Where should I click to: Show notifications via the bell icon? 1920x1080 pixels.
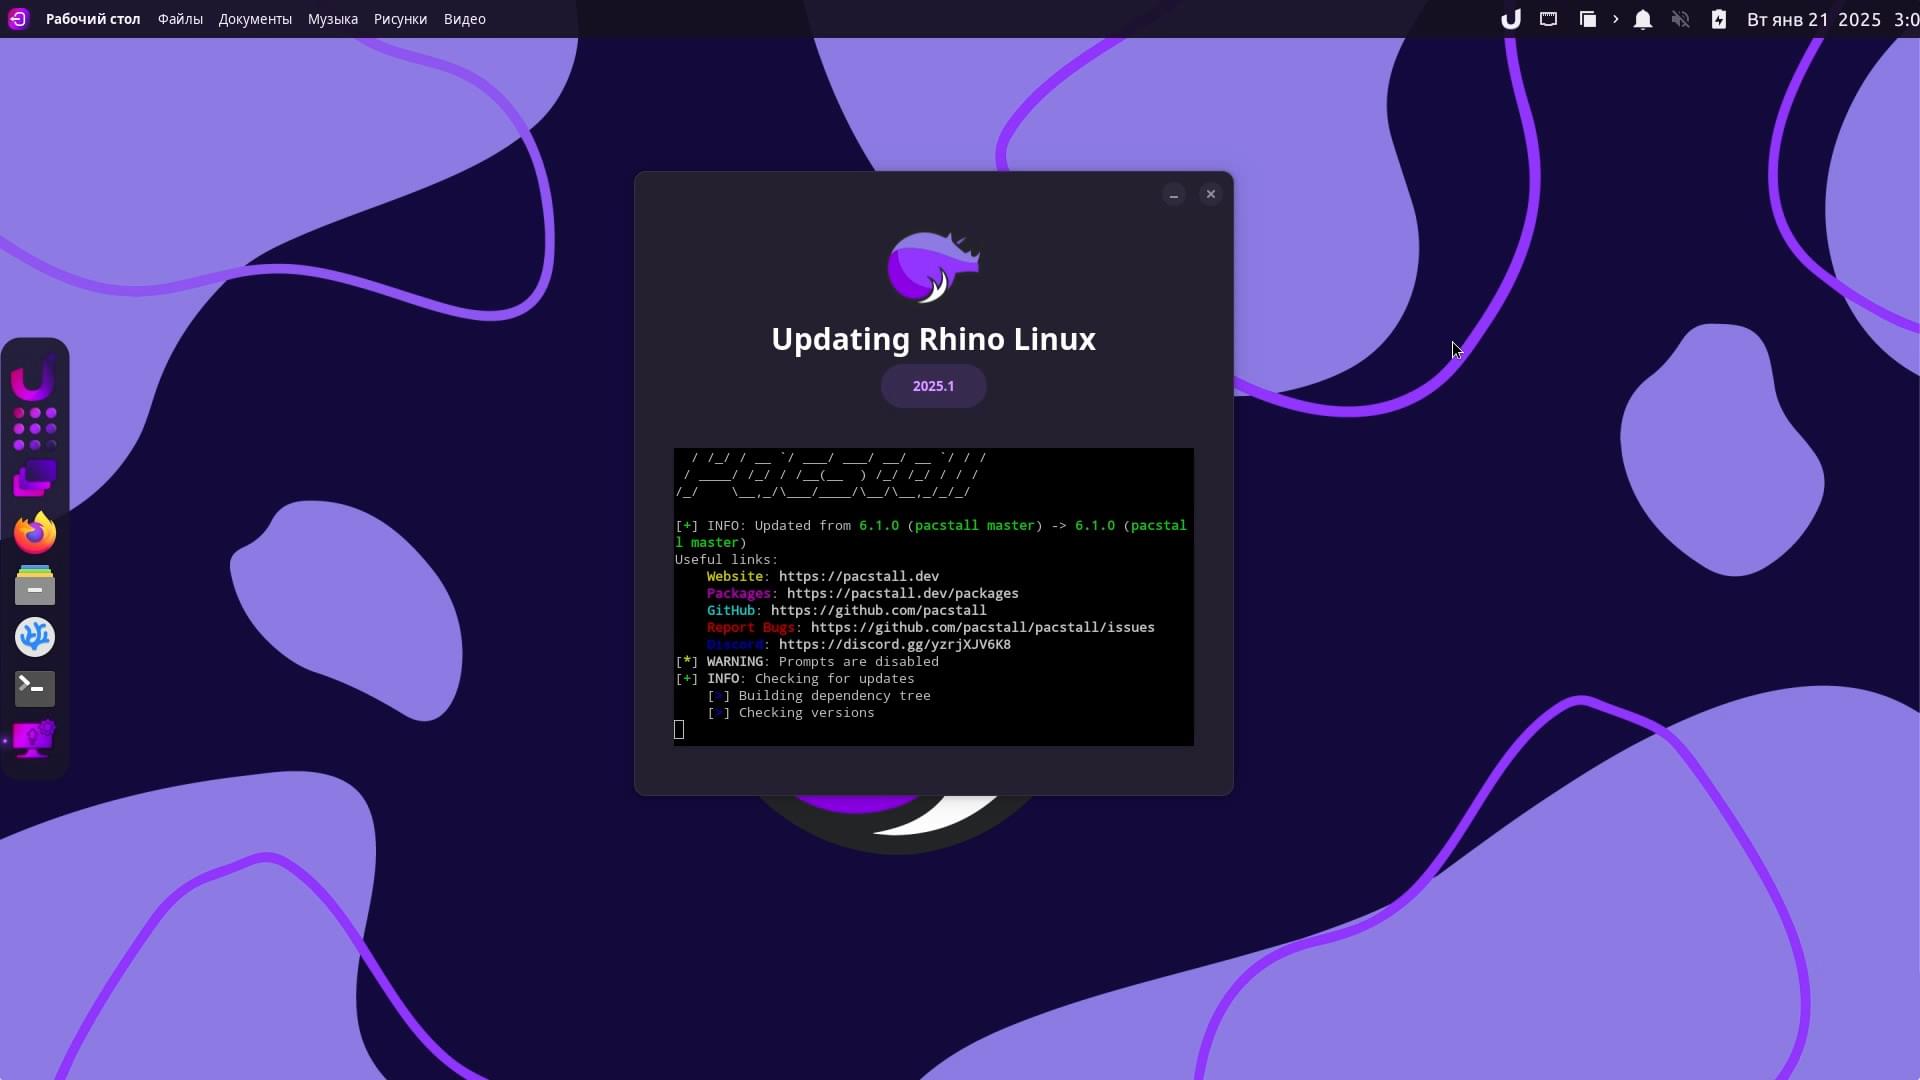pyautogui.click(x=1642, y=19)
